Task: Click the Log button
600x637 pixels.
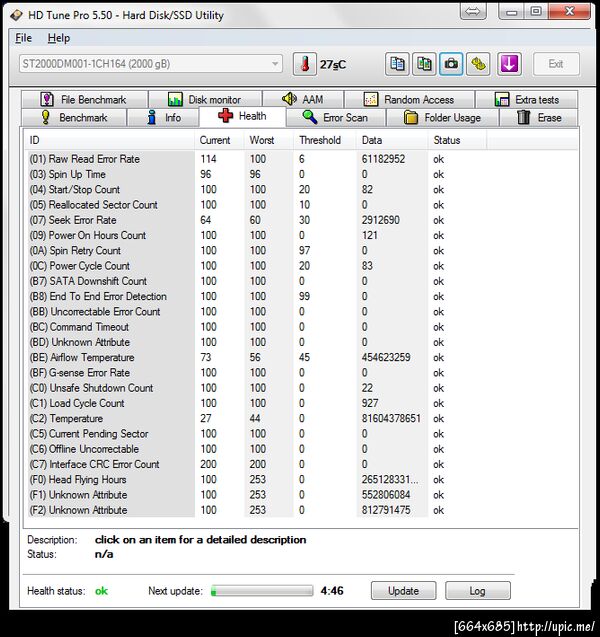Action: (478, 591)
